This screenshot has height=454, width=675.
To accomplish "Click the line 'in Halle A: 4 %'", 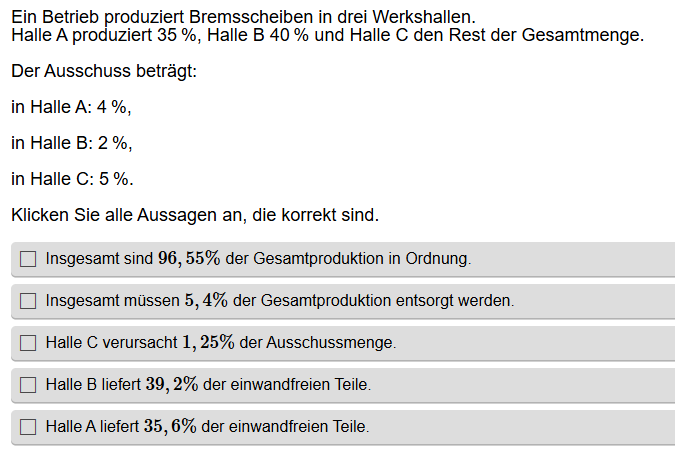I will (x=71, y=108).
